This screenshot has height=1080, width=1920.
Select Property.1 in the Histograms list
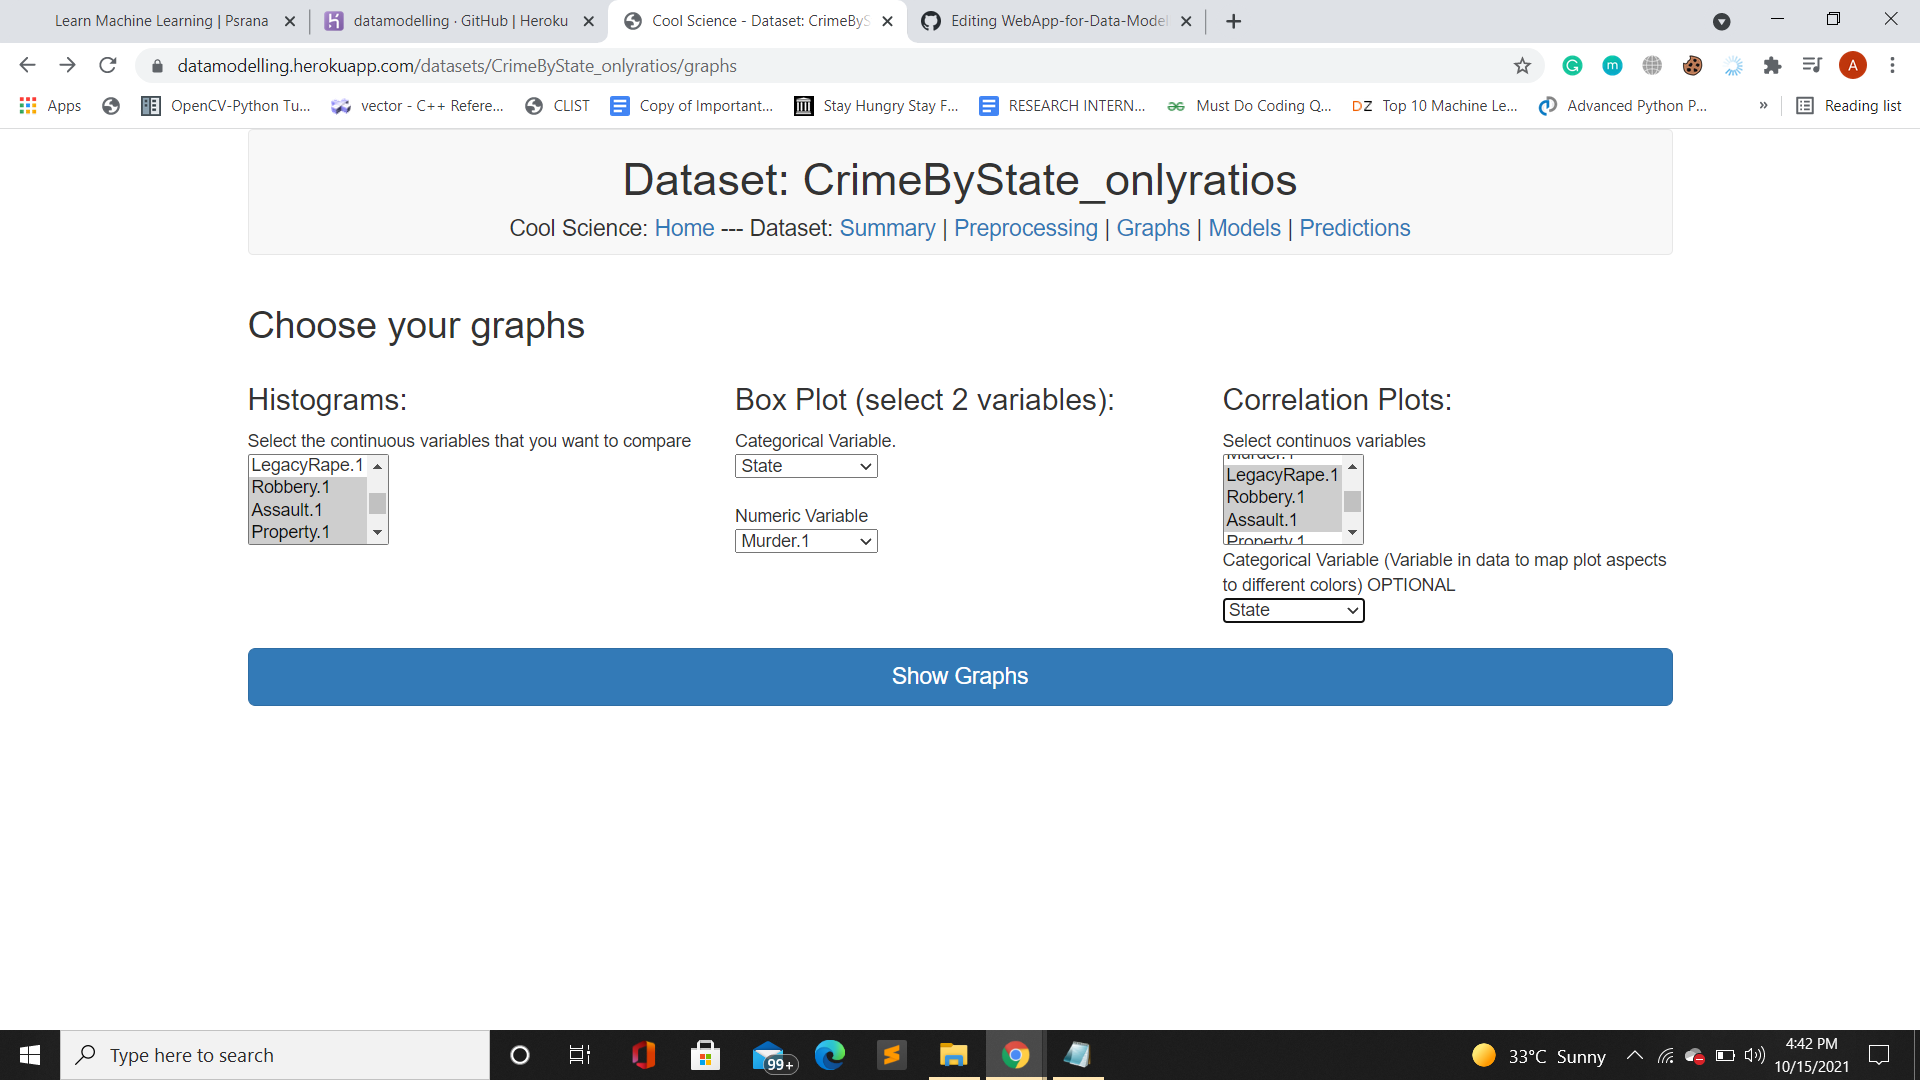point(291,531)
